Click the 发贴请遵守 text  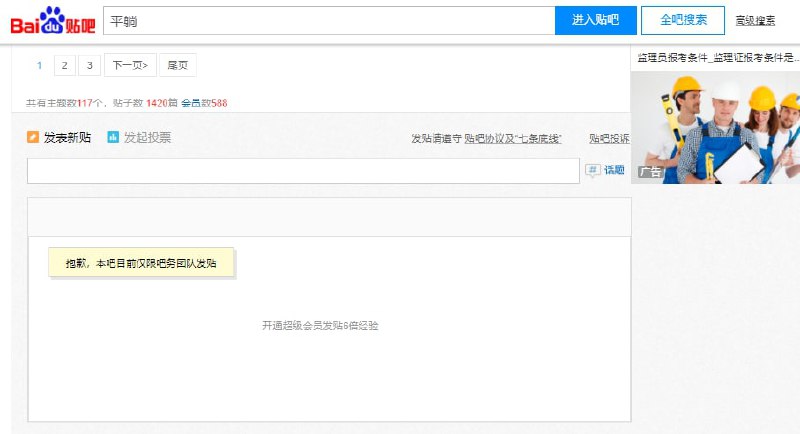(x=436, y=139)
